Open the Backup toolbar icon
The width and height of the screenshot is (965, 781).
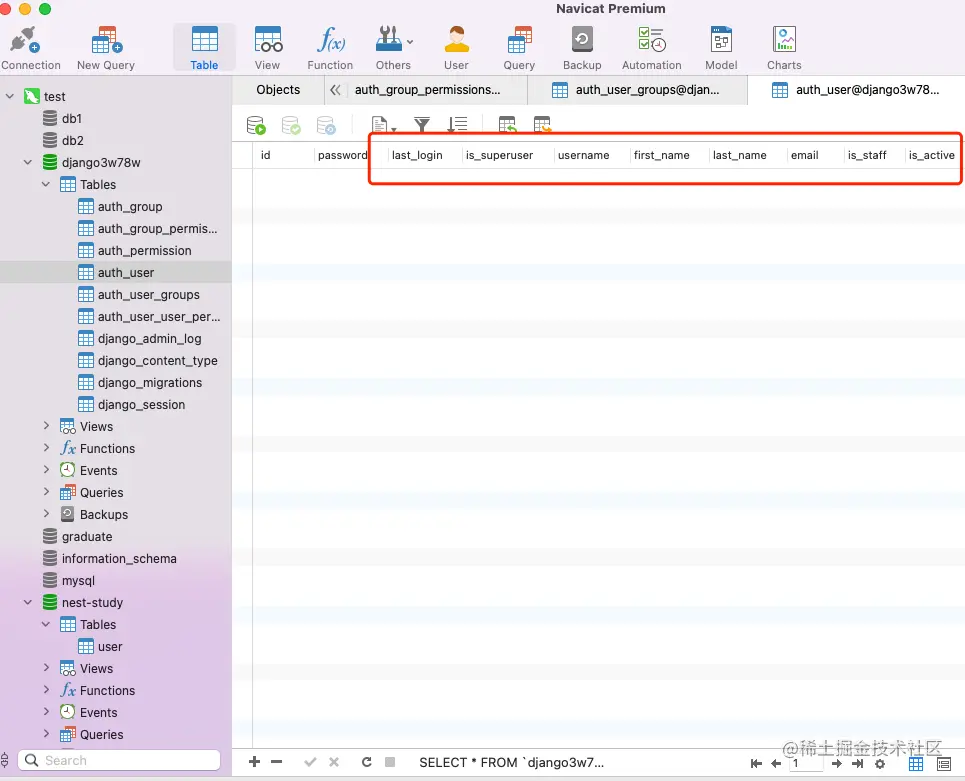point(582,48)
